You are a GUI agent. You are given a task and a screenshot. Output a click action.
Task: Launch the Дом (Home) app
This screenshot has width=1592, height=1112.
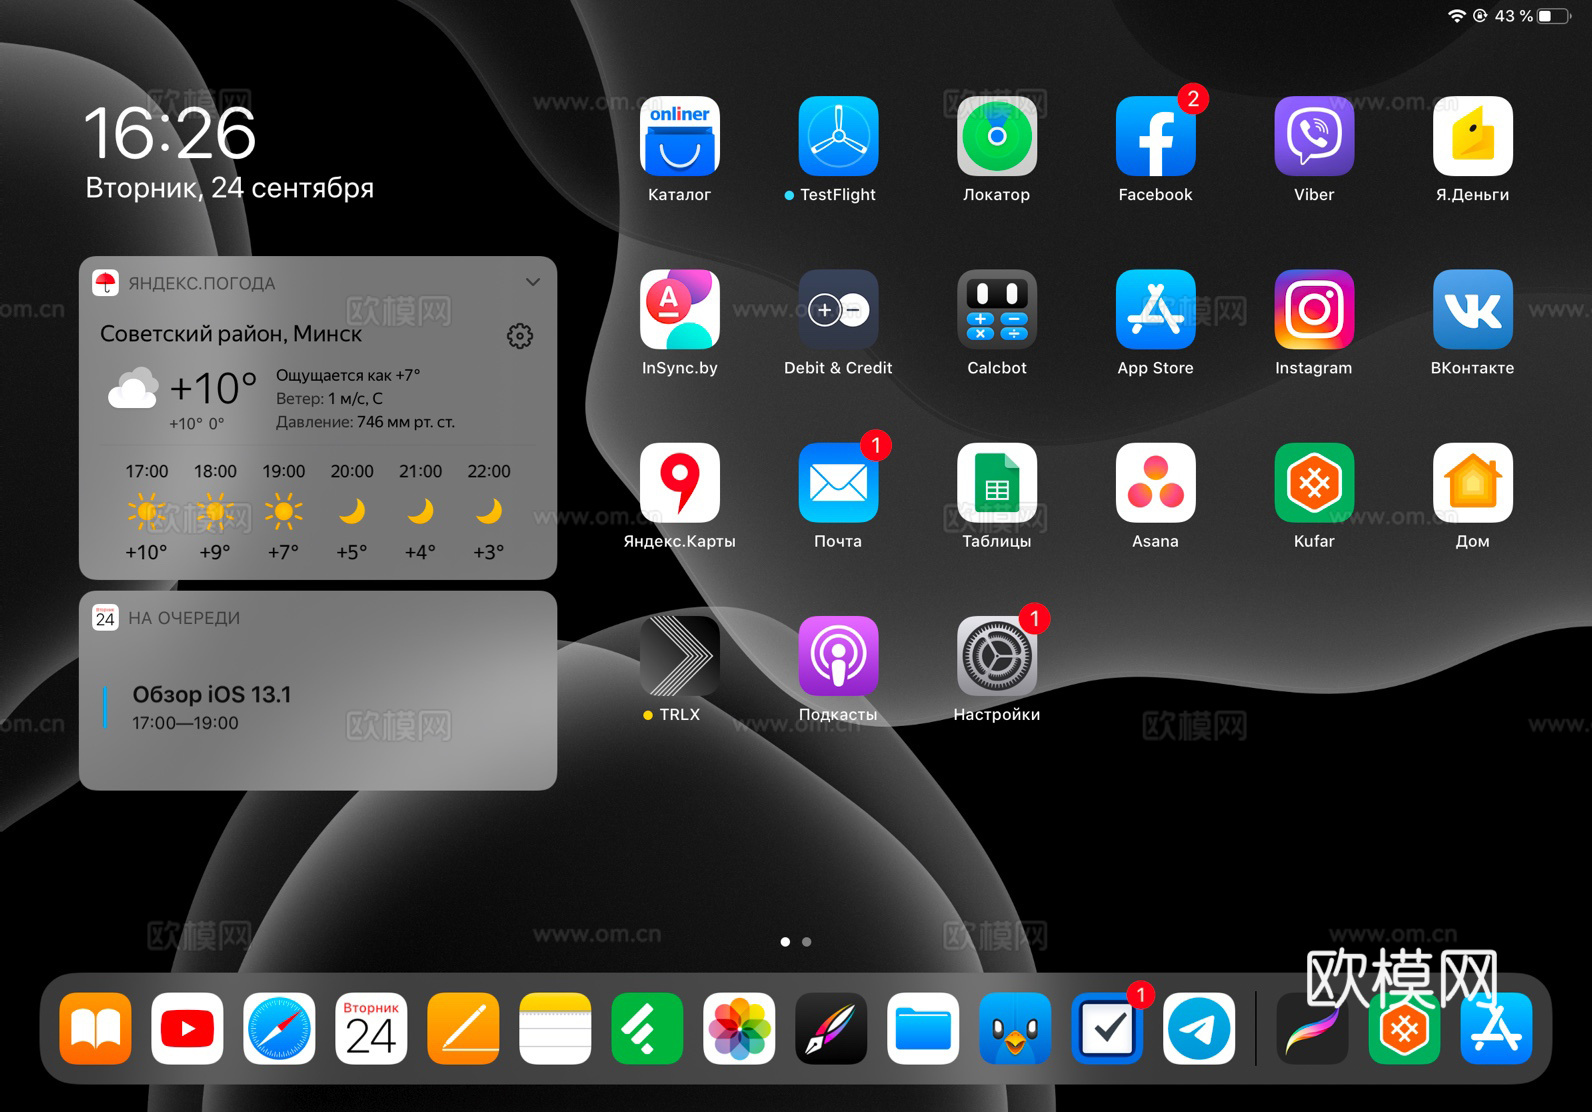point(1472,483)
